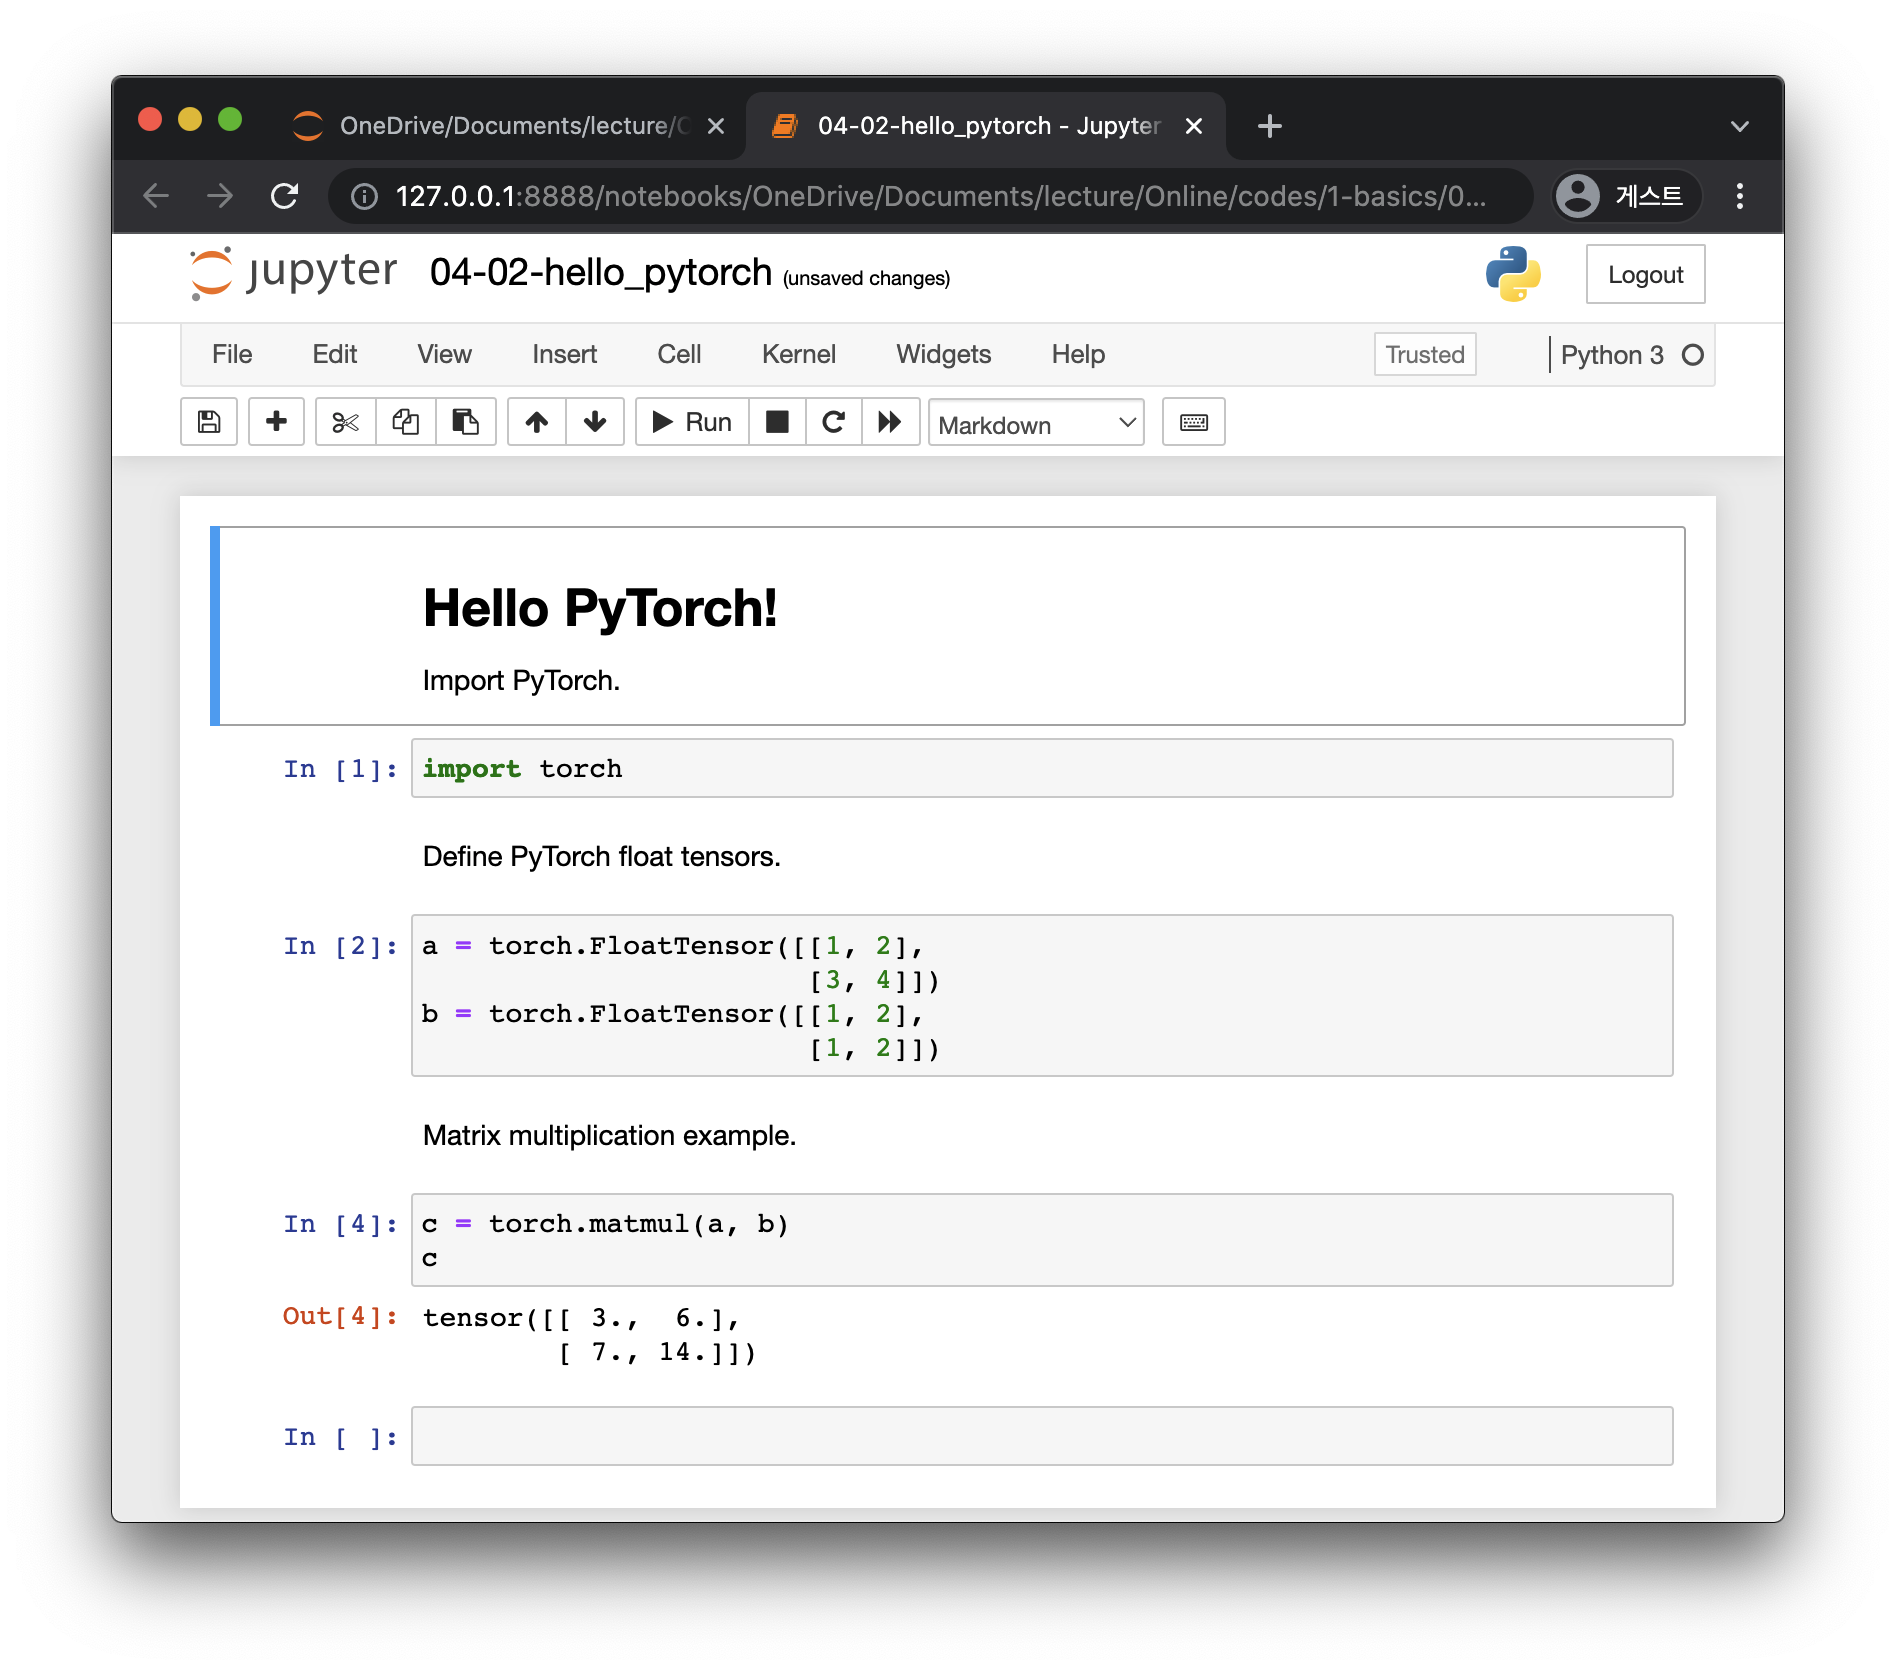Click into the import torch code cell
The image size is (1896, 1670).
coord(1042,768)
